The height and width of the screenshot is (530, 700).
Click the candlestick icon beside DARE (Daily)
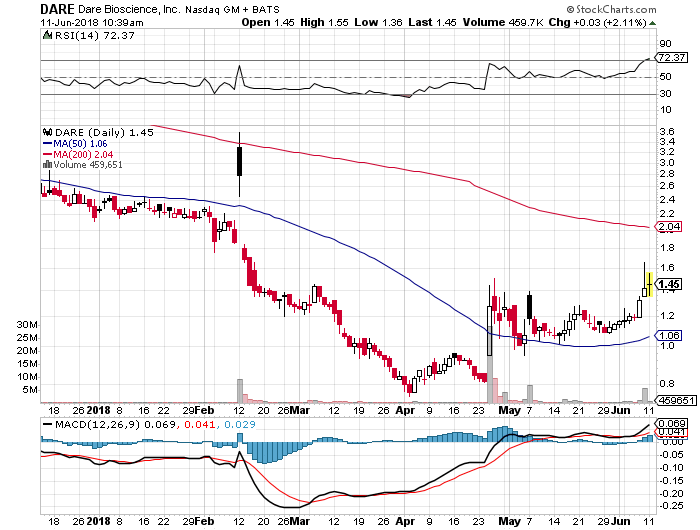[x=47, y=132]
